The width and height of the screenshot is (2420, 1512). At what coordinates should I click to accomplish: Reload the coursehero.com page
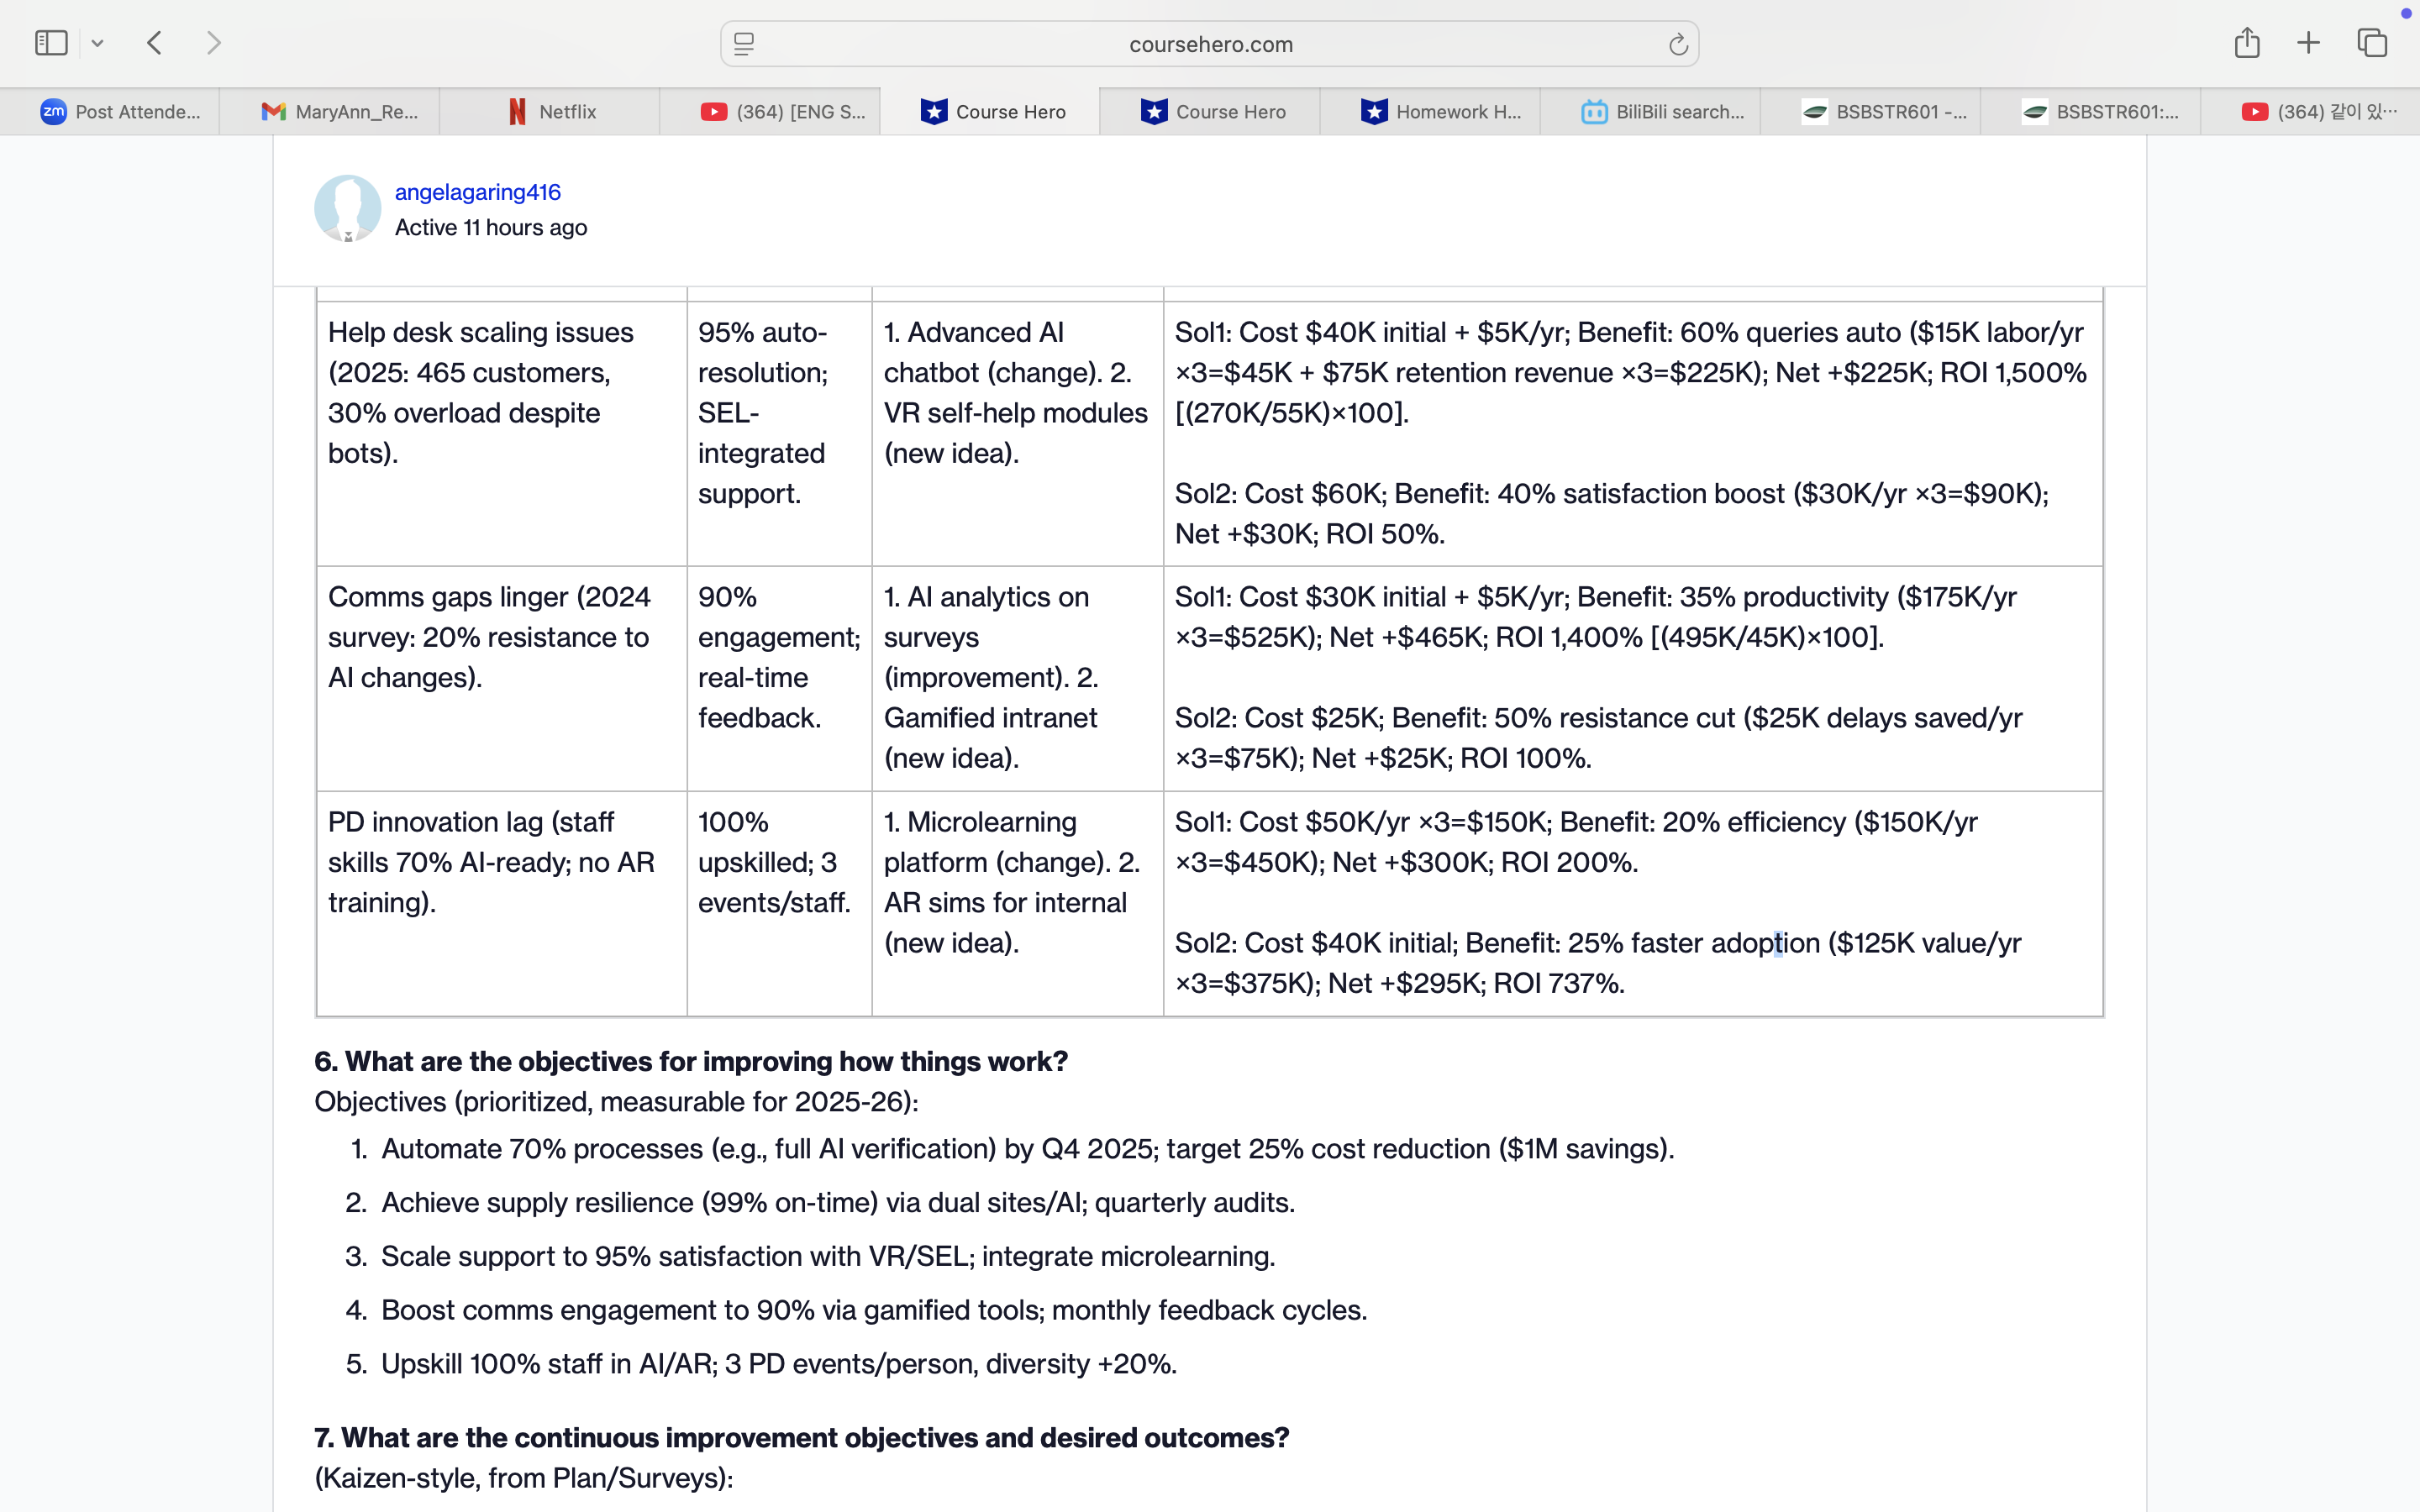click(1677, 44)
